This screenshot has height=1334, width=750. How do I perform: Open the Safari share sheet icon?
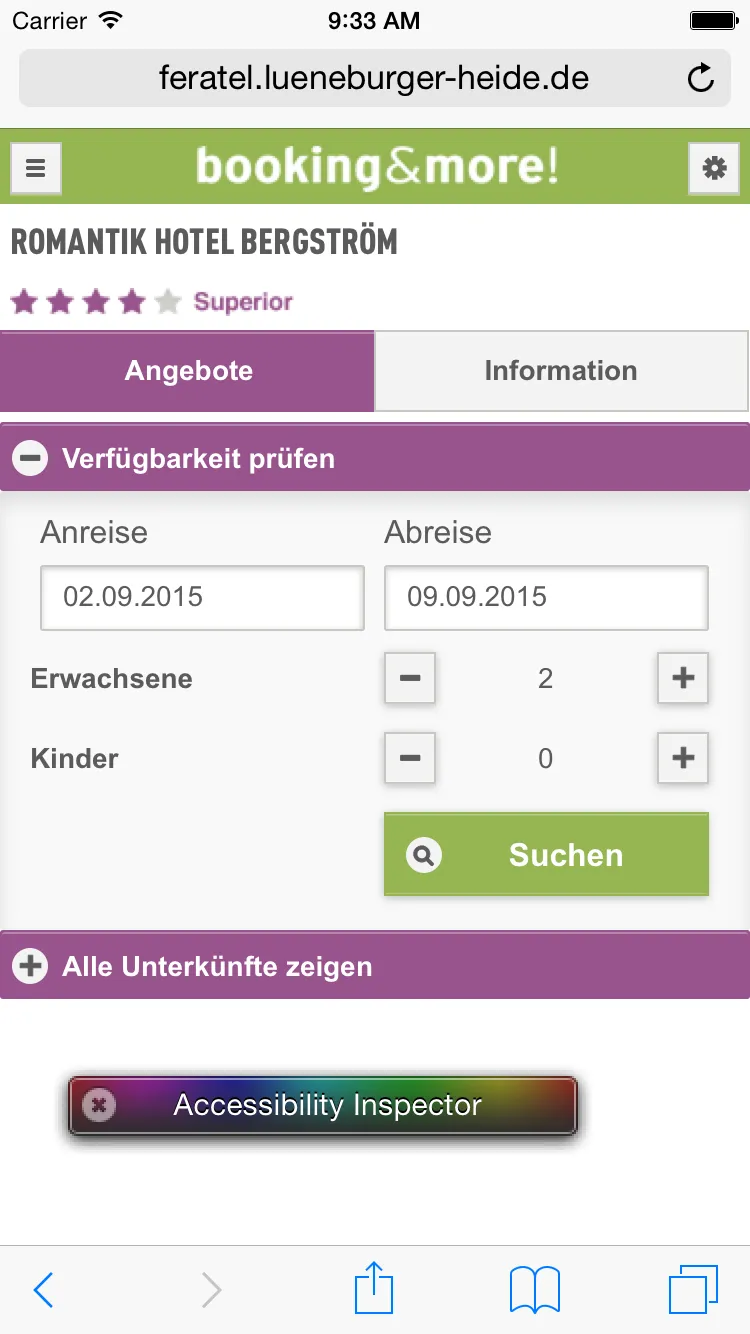tap(374, 1288)
